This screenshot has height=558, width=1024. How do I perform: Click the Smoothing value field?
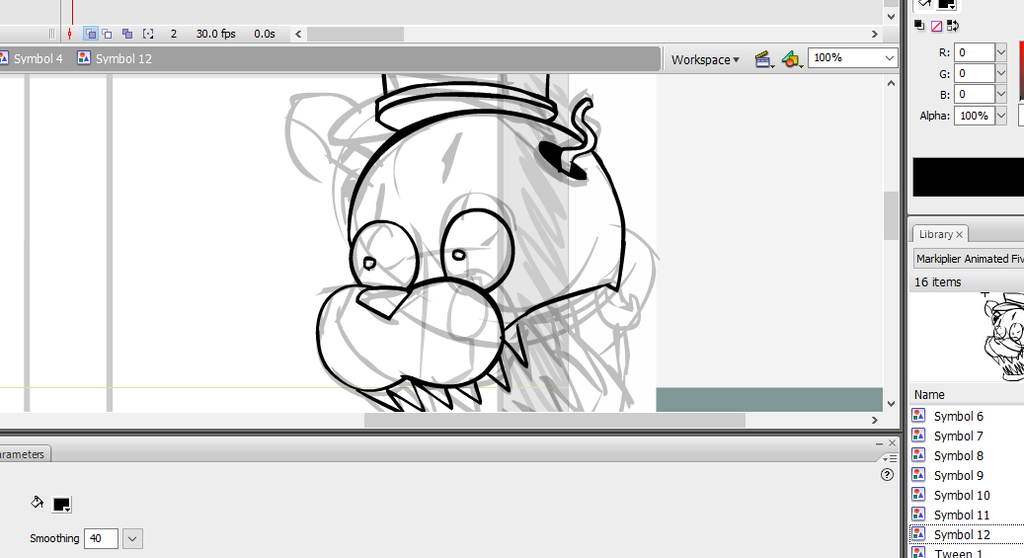(101, 538)
